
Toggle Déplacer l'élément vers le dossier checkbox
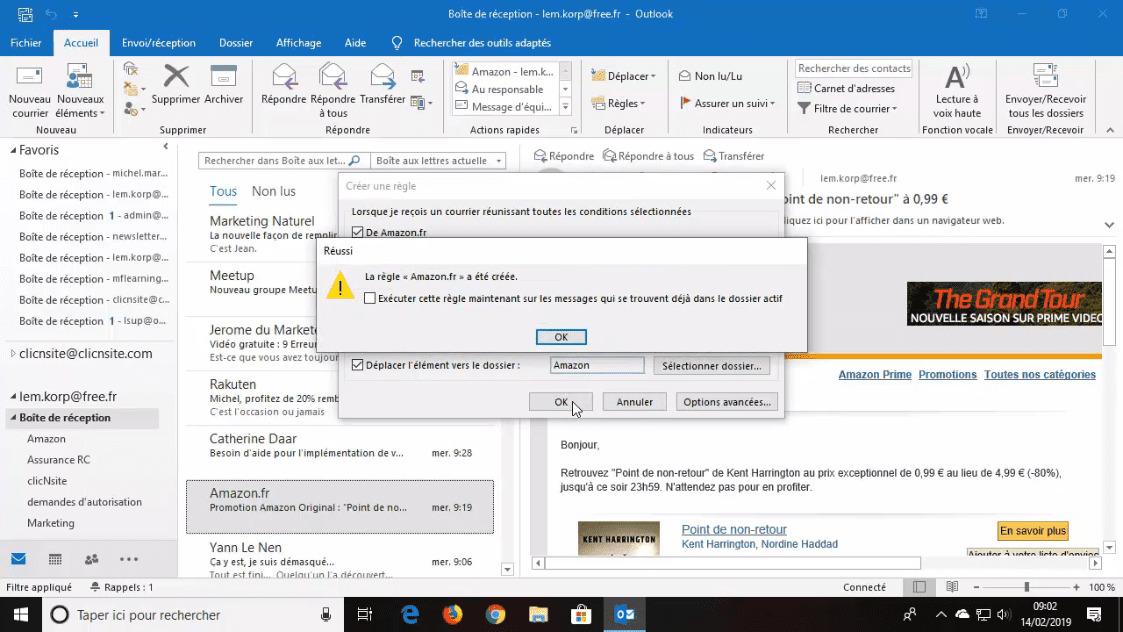tap(357, 365)
